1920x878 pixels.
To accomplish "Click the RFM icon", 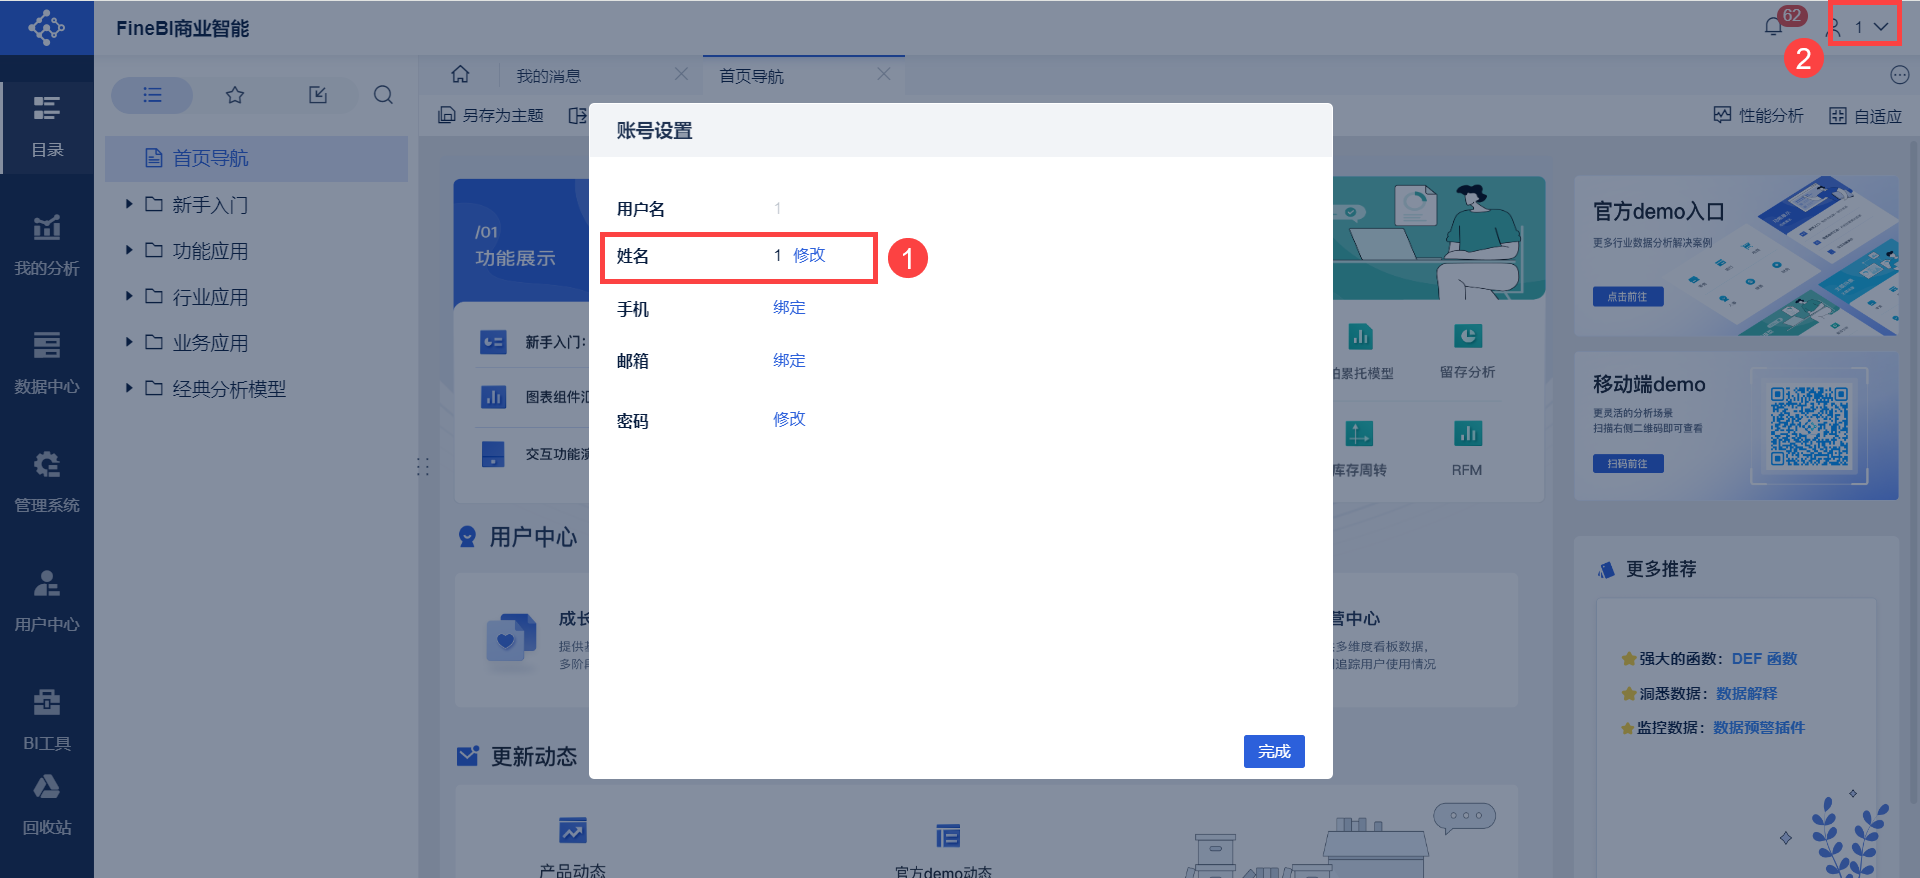I will coord(1467,433).
